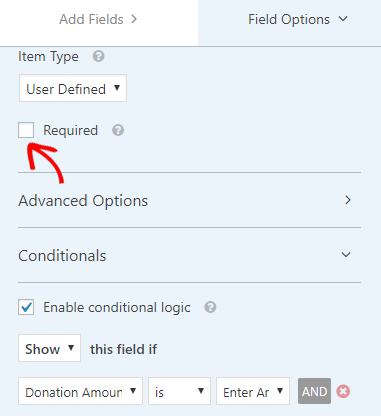Disable the Enable conditional logic checkbox
The image size is (381, 416).
point(26,307)
